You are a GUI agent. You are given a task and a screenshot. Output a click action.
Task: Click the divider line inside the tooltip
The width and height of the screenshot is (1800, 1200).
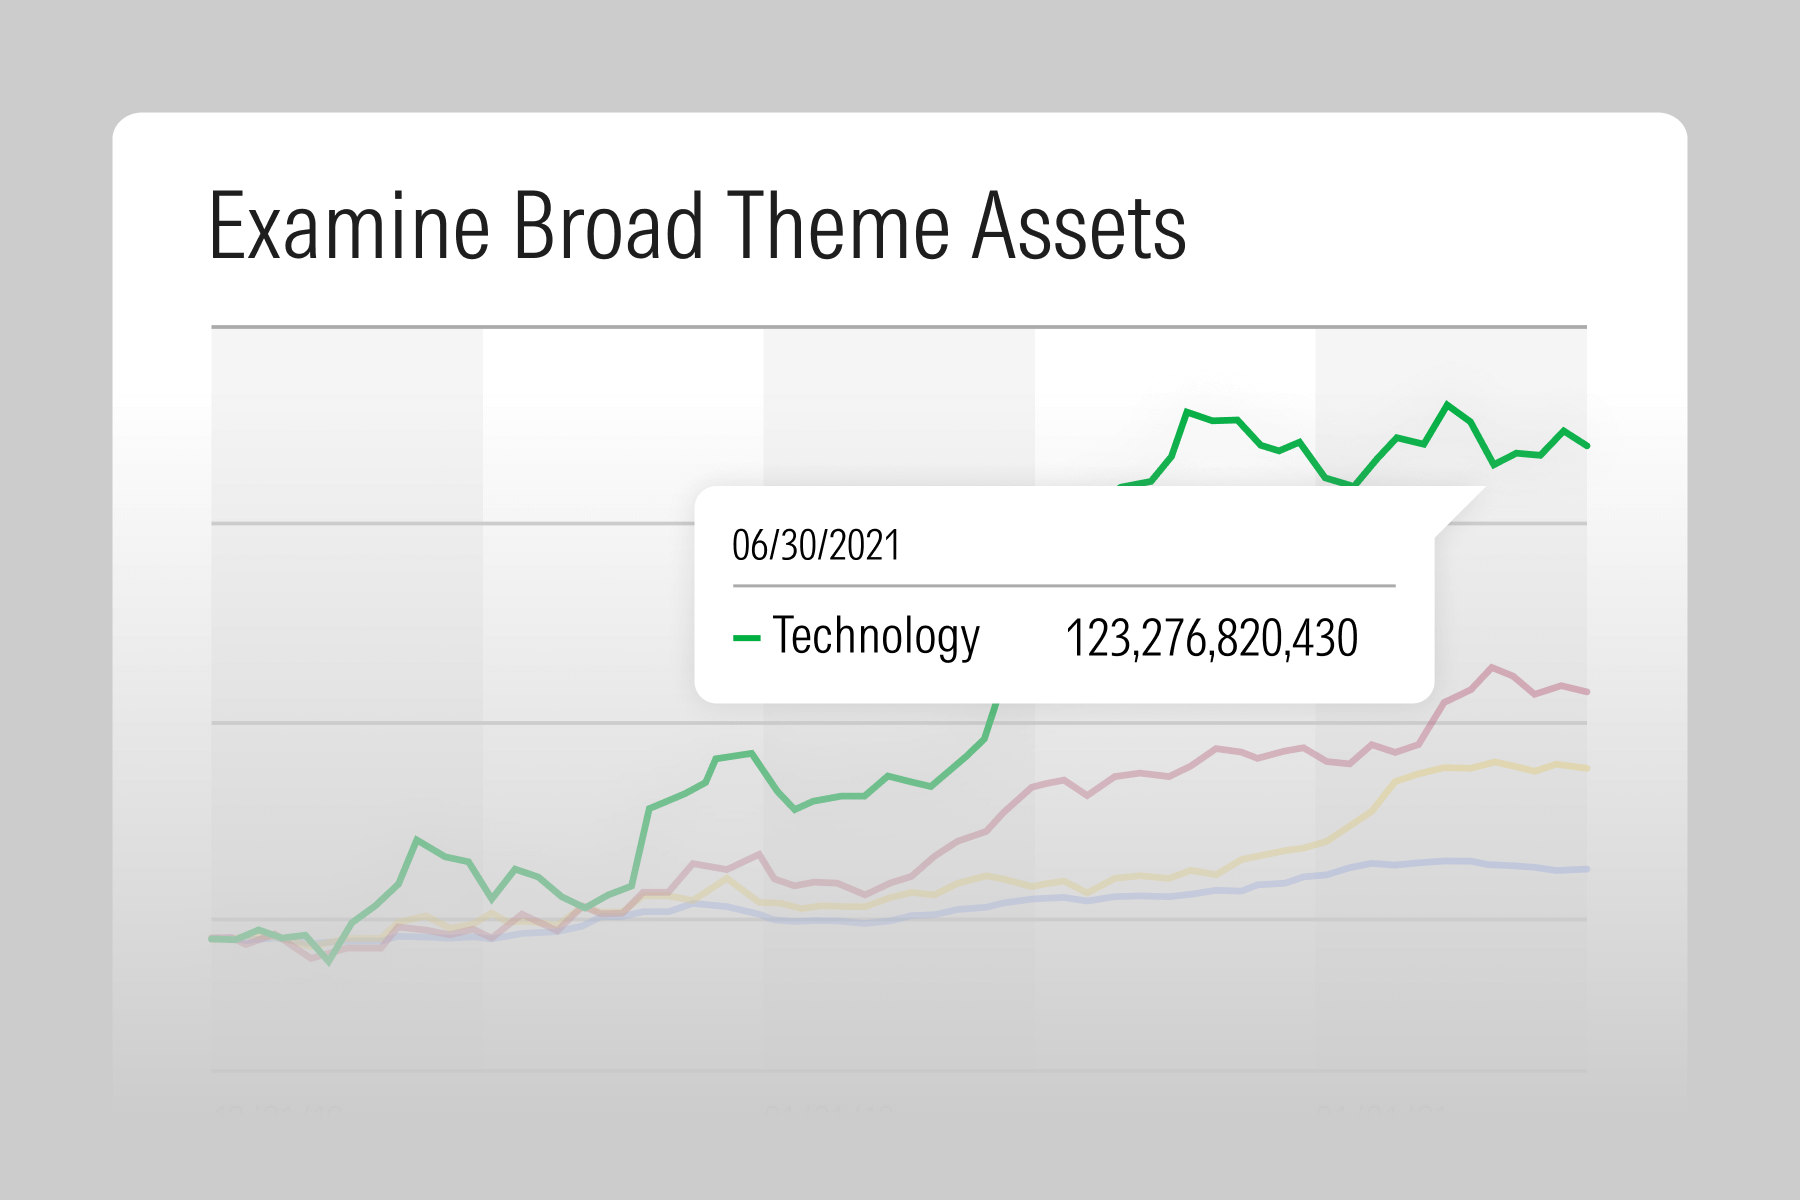tap(1063, 586)
